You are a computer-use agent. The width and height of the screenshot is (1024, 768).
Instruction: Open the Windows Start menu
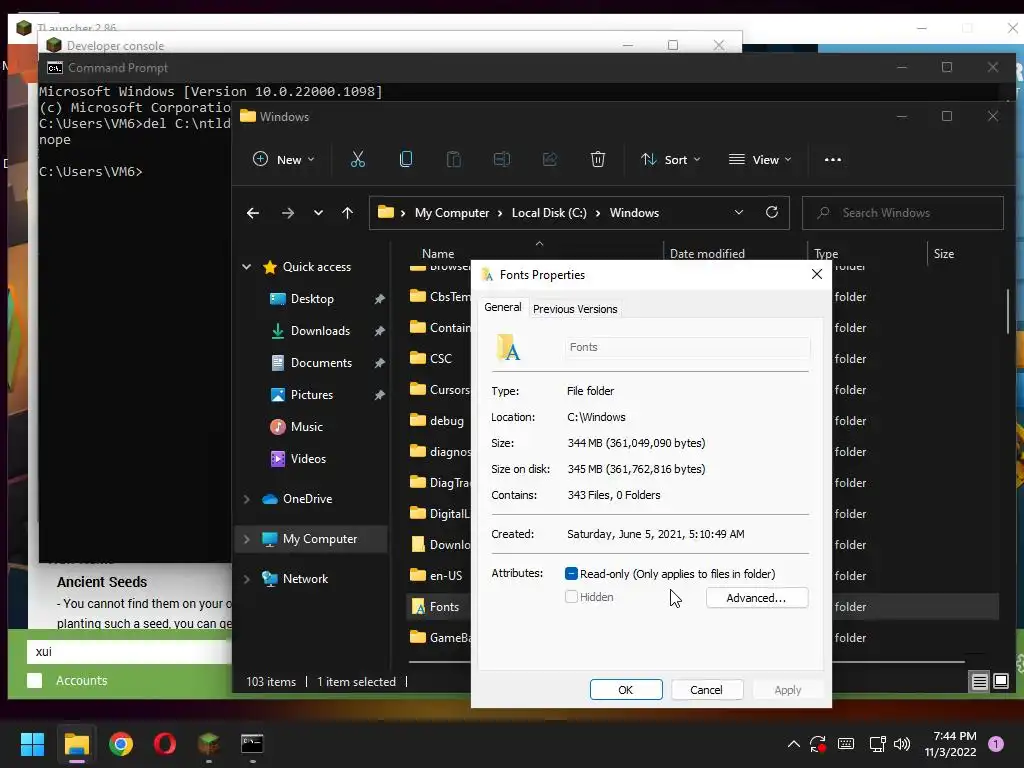[x=32, y=744]
